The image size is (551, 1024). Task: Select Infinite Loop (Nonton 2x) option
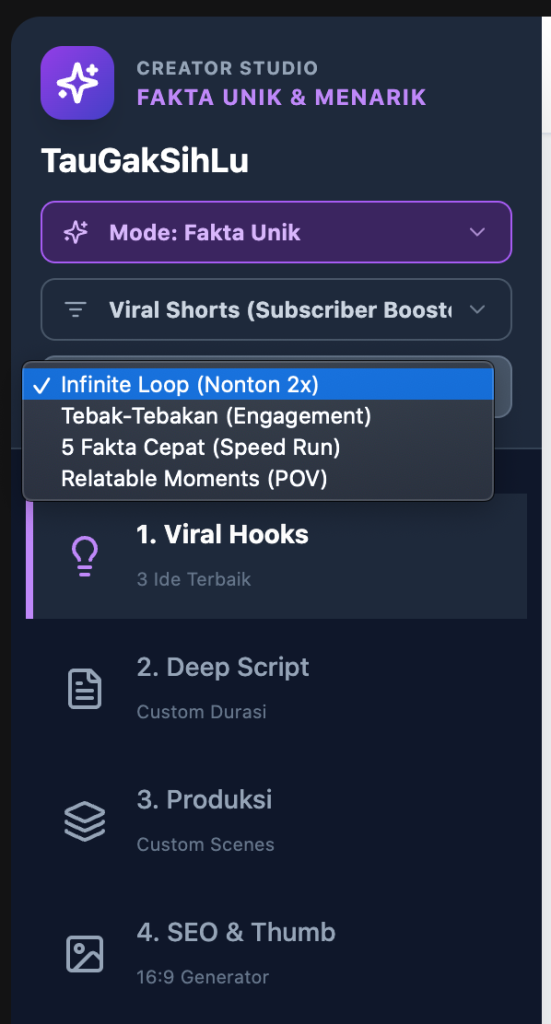pyautogui.click(x=258, y=385)
